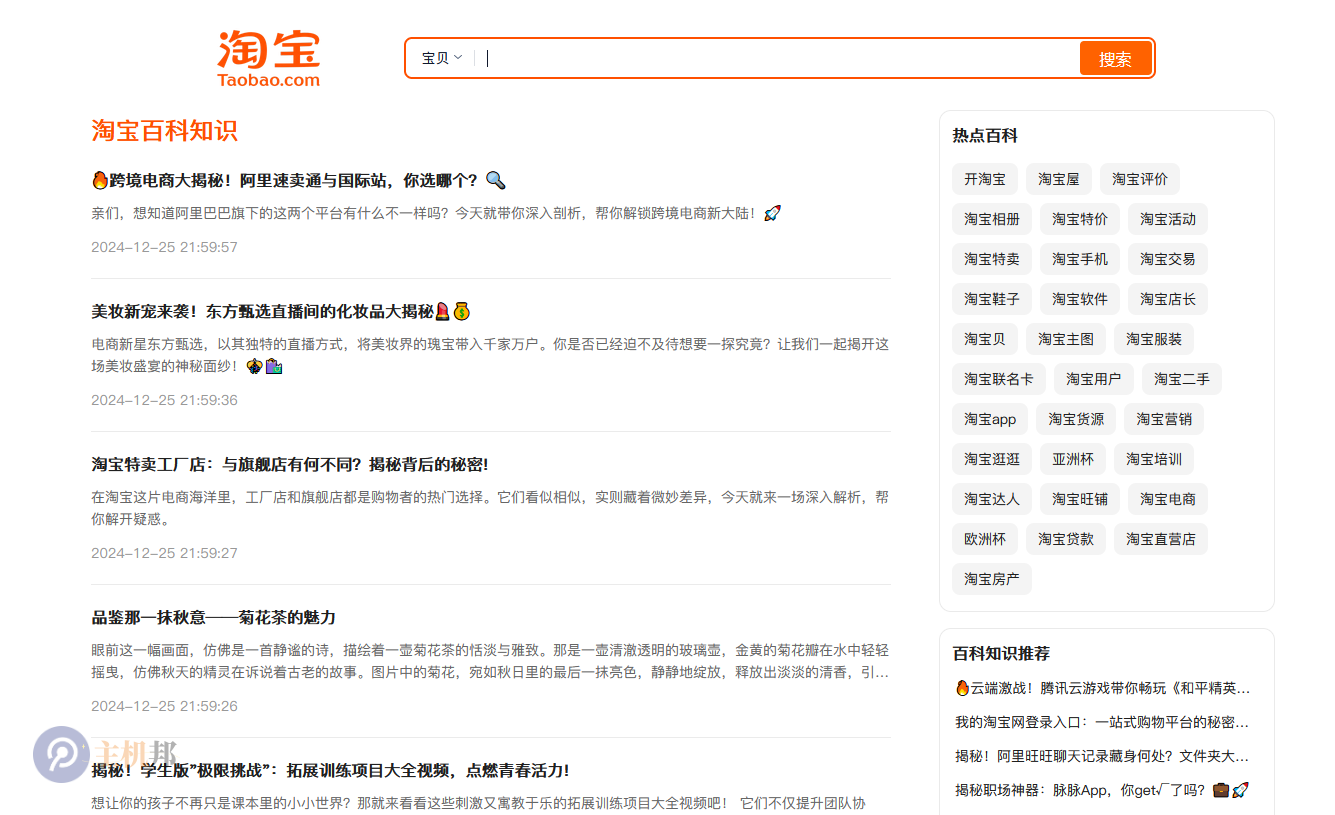The image size is (1335, 815).
Task: Open article 跨境电商大揭秘！阿里速卖通与国际站
Action: click(299, 180)
